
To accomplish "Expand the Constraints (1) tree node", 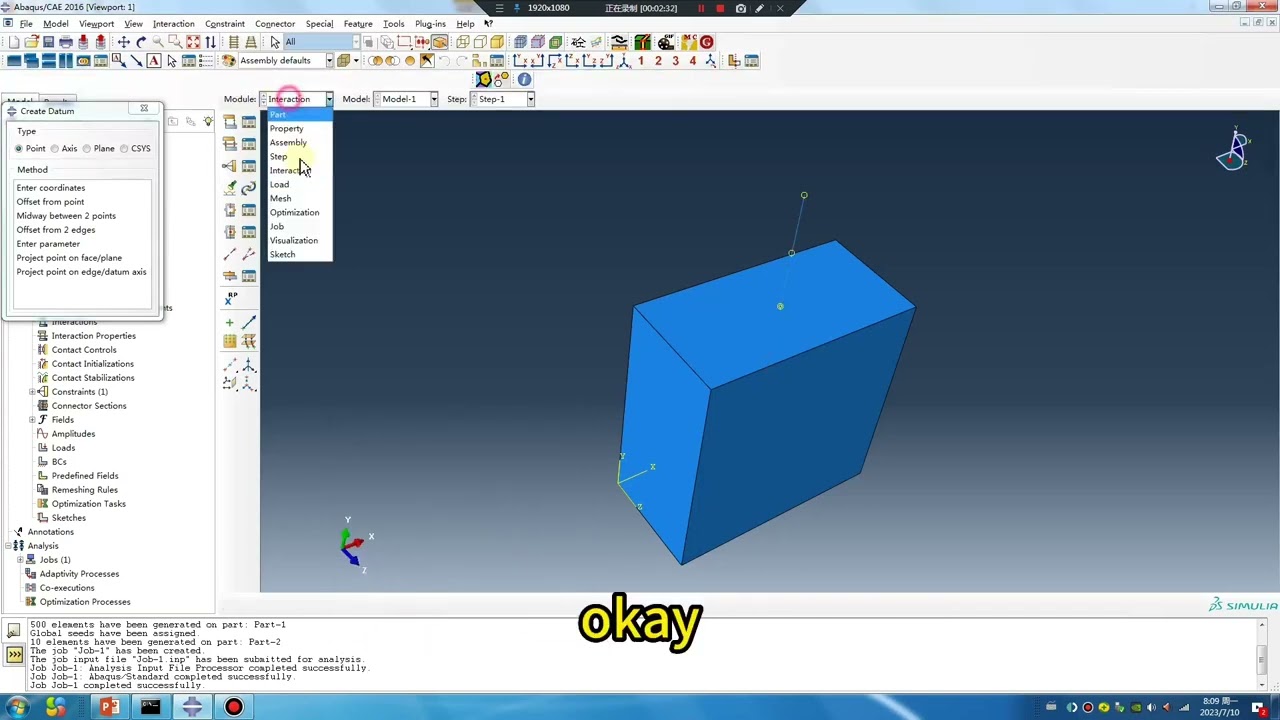I will [x=33, y=392].
